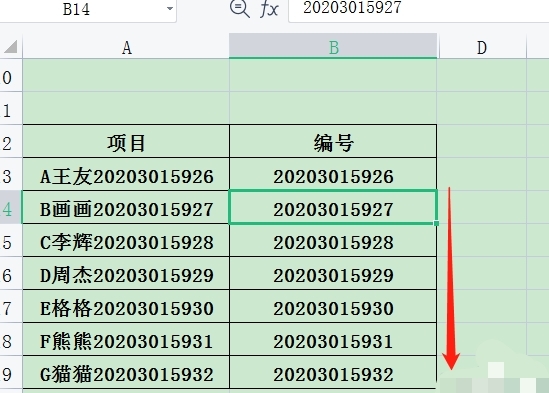Select cell C李辉20203015928
The width and height of the screenshot is (549, 393).
pos(126,241)
